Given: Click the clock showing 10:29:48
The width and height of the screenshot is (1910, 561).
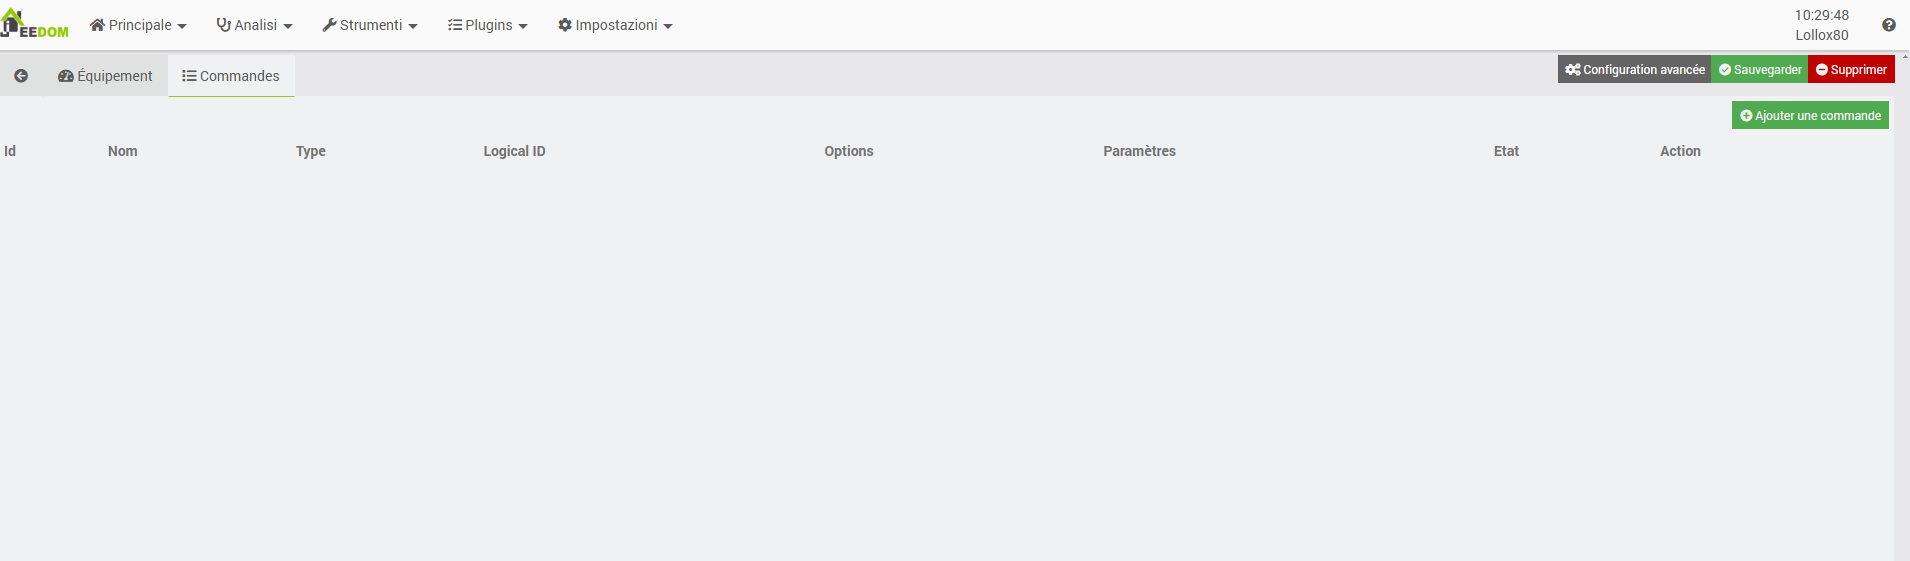Looking at the screenshot, I should 1821,15.
